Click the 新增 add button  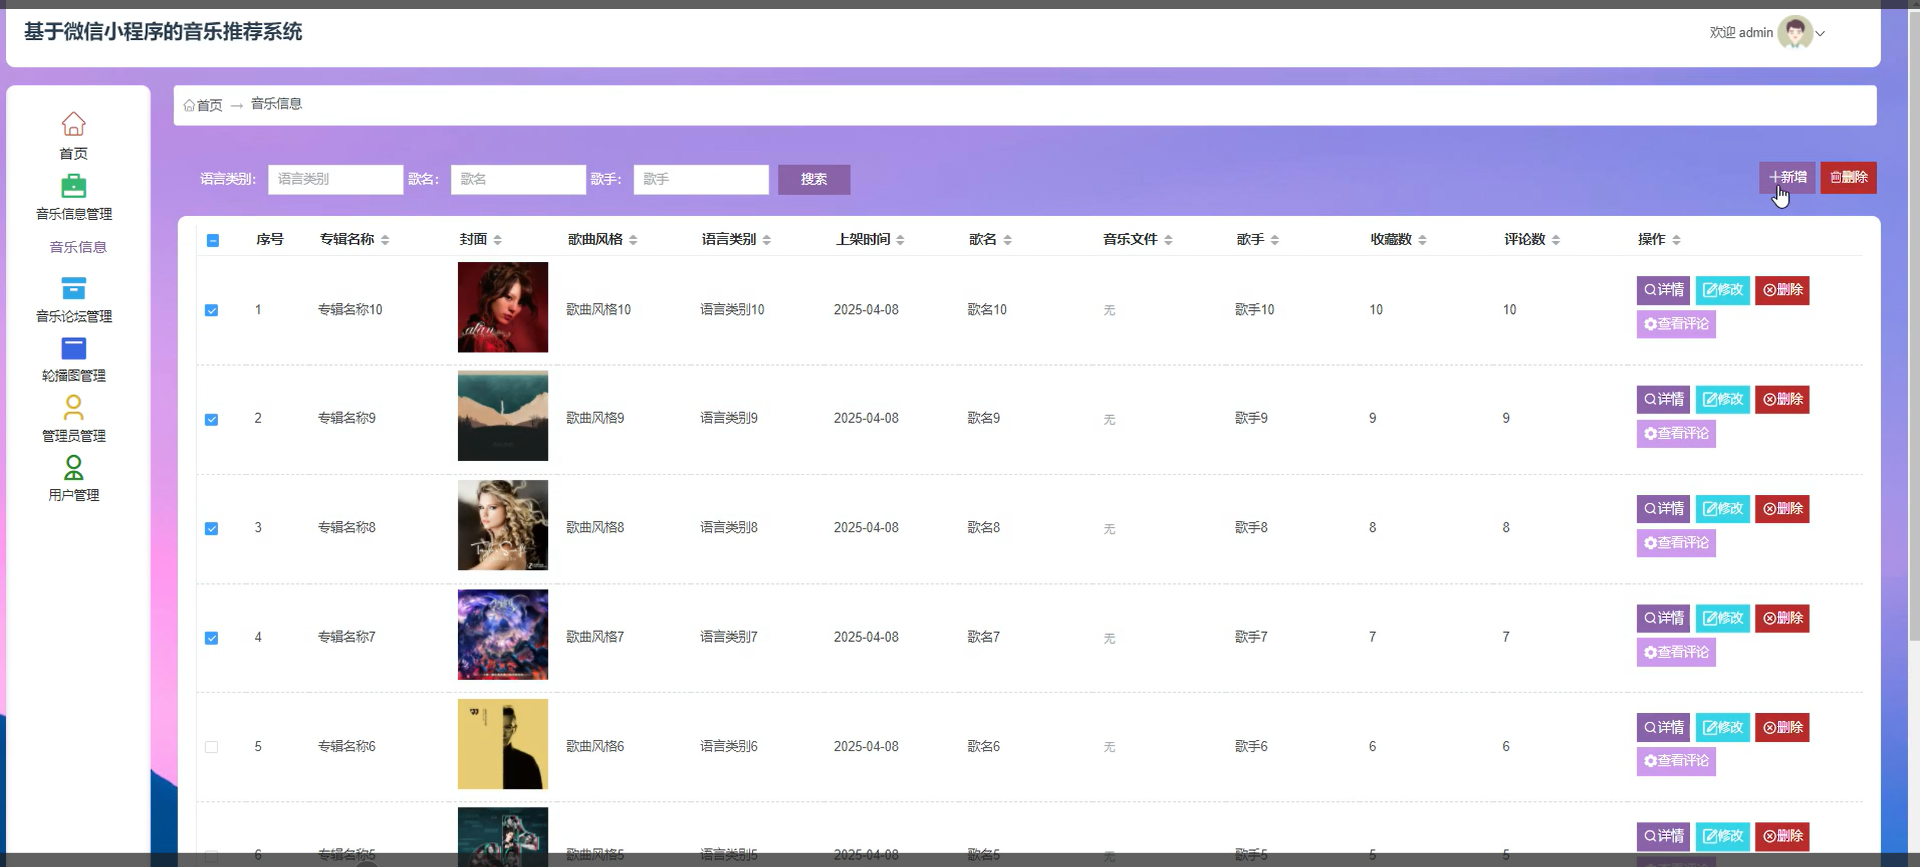(1787, 177)
